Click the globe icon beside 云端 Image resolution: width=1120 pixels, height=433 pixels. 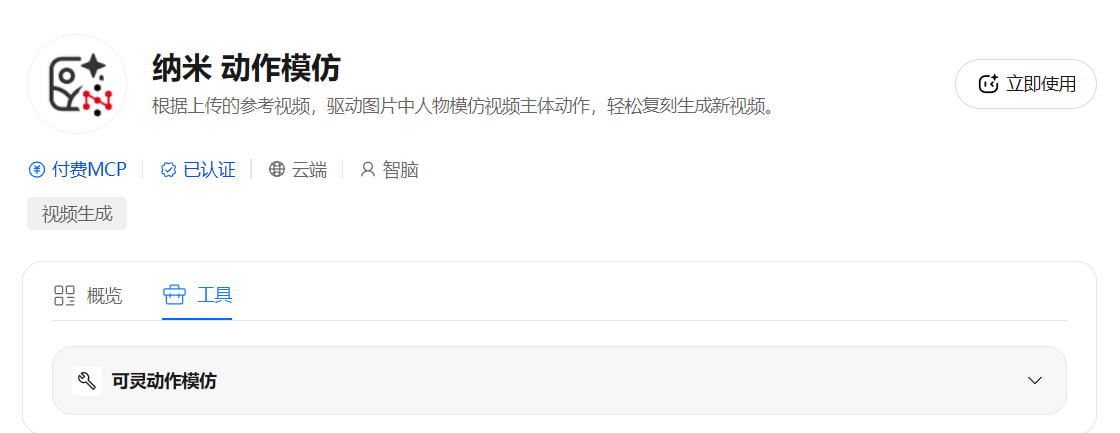tap(276, 170)
